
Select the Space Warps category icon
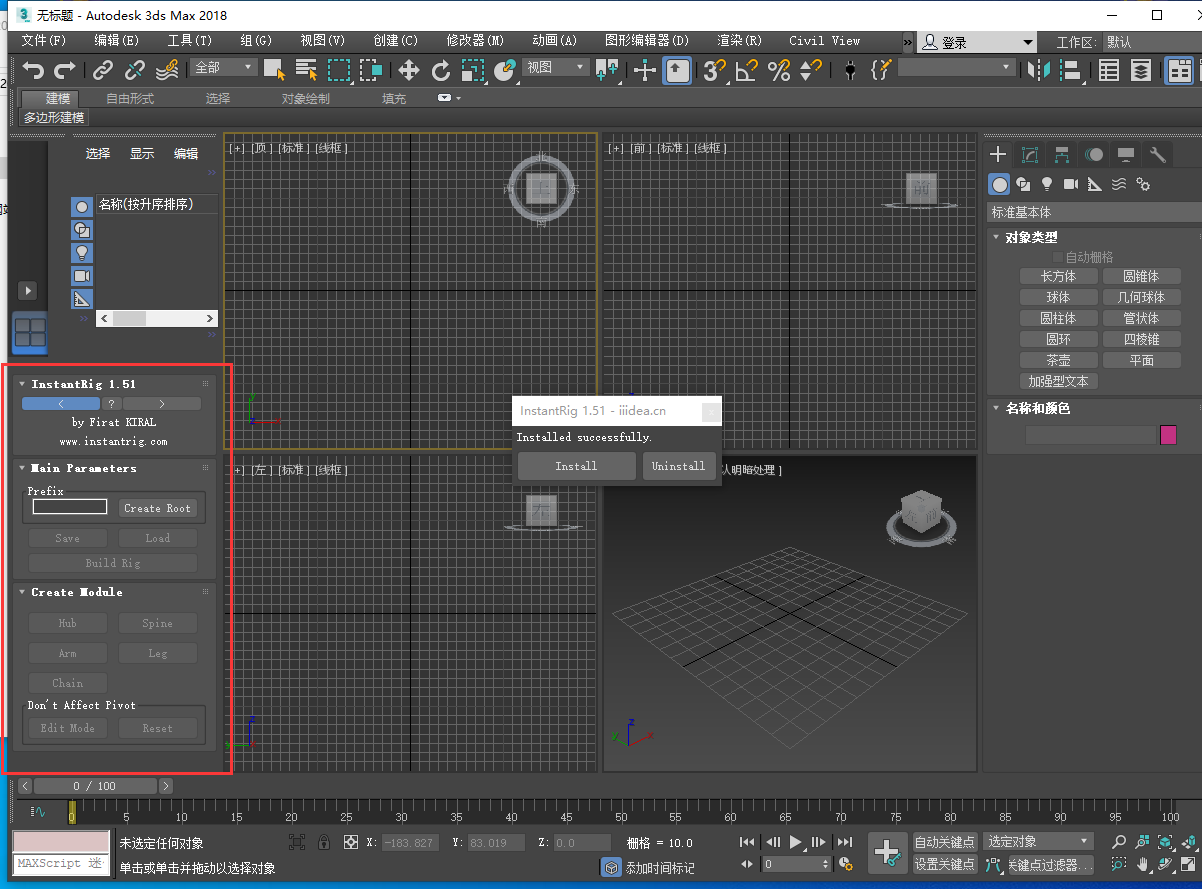(1119, 184)
